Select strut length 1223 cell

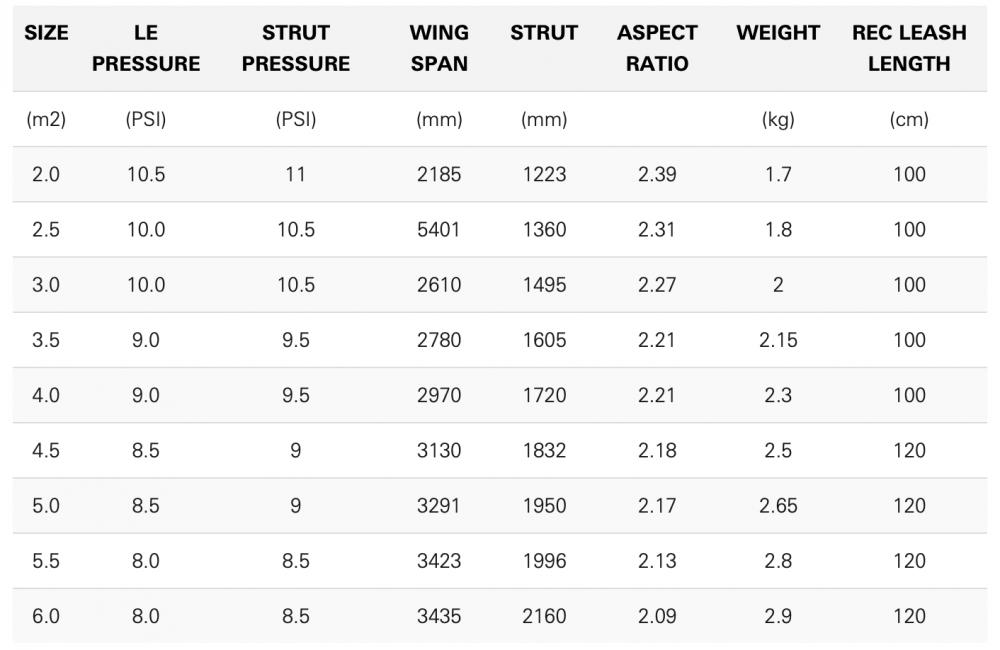pyautogui.click(x=544, y=175)
